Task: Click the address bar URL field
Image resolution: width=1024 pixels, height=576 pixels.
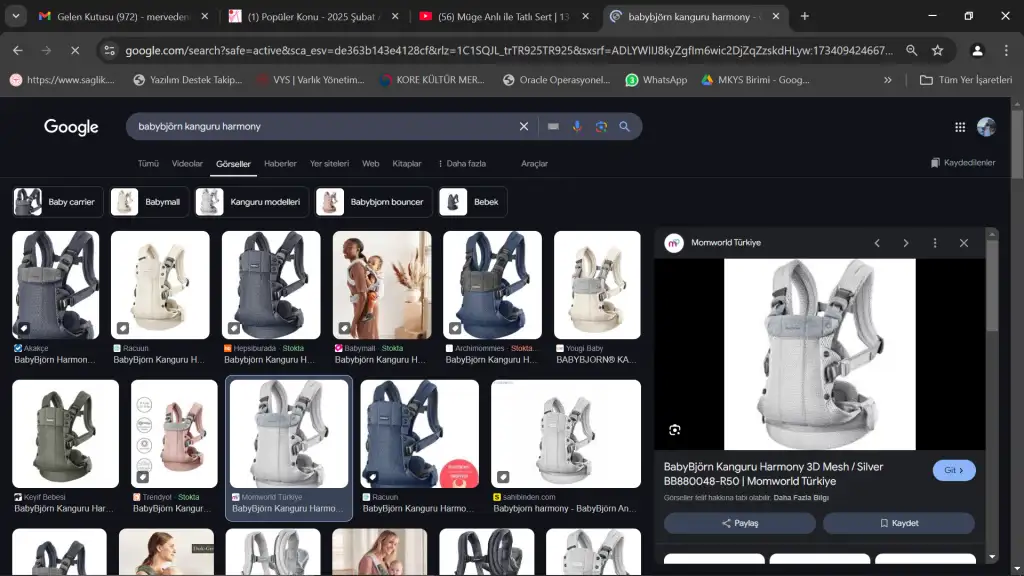Action: coord(509,50)
